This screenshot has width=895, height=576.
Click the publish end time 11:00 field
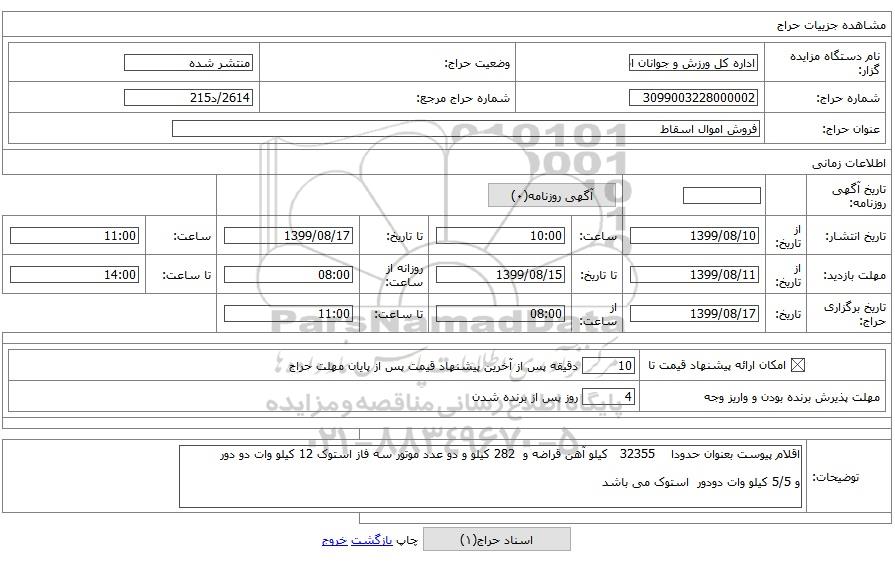[75, 235]
